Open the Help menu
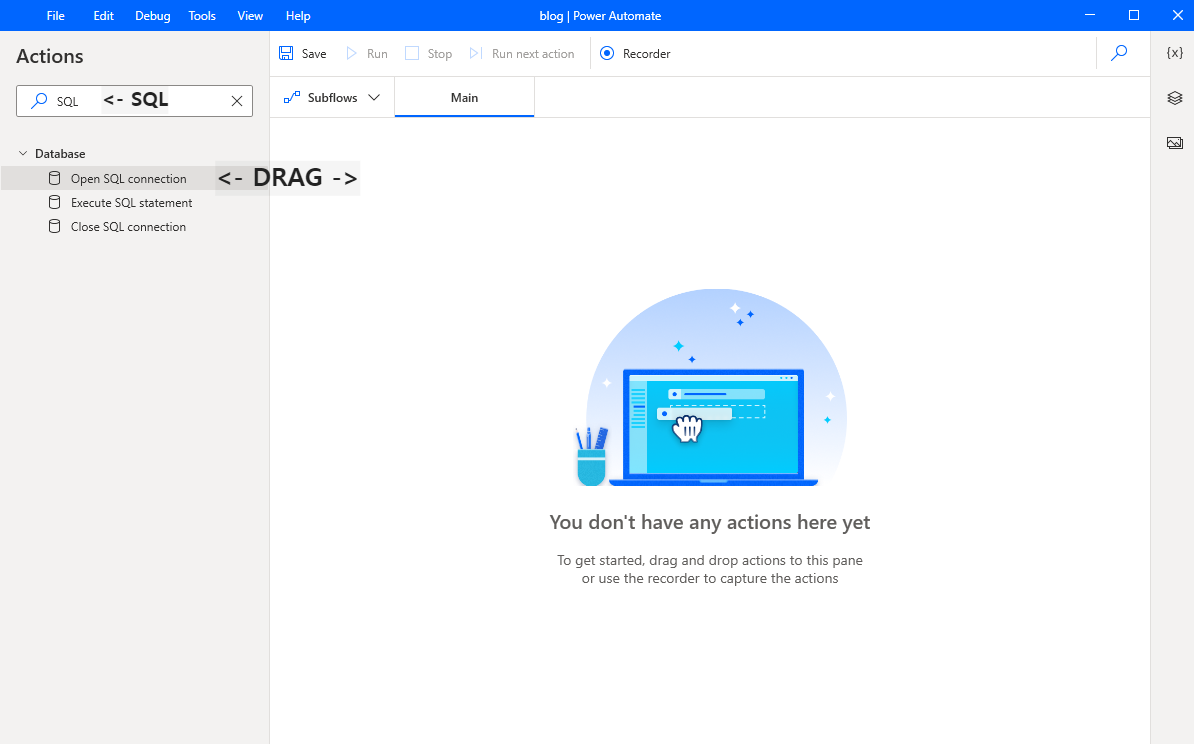 click(298, 15)
